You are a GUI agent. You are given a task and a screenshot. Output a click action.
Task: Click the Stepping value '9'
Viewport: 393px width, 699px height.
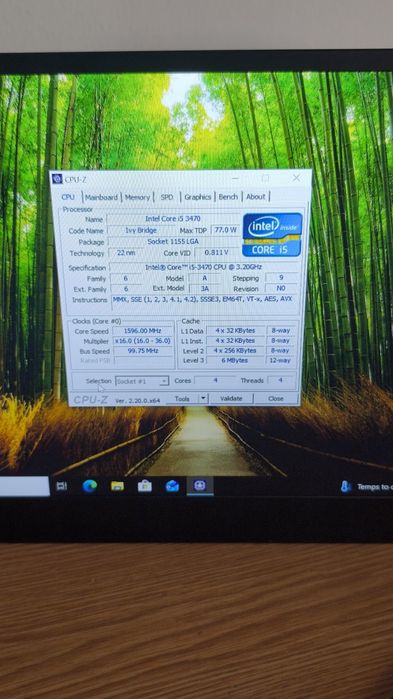click(281, 278)
